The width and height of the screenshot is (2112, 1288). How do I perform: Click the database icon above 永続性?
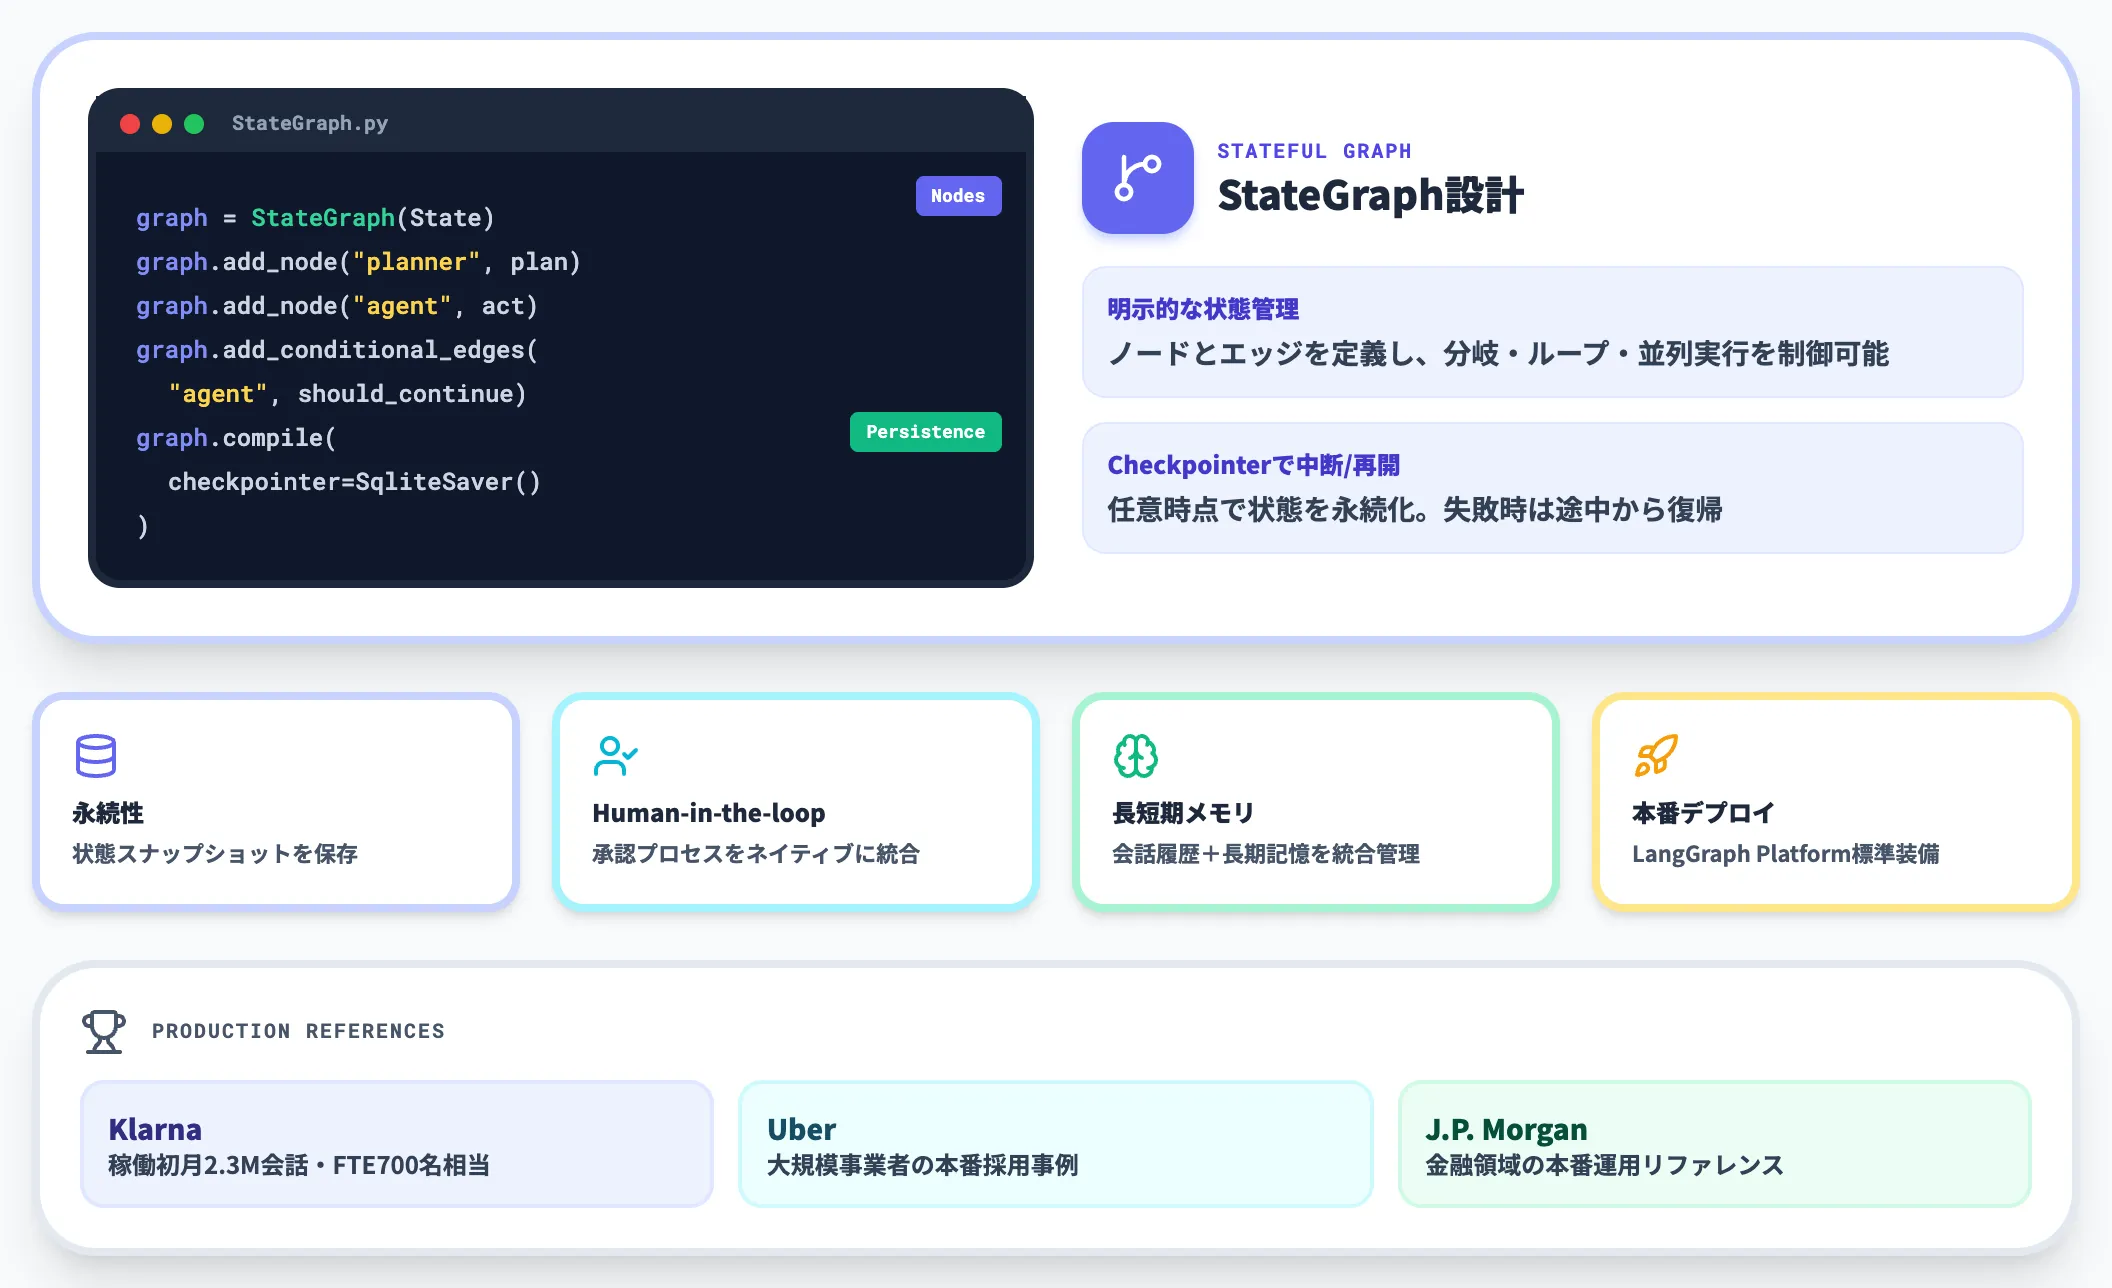point(96,756)
